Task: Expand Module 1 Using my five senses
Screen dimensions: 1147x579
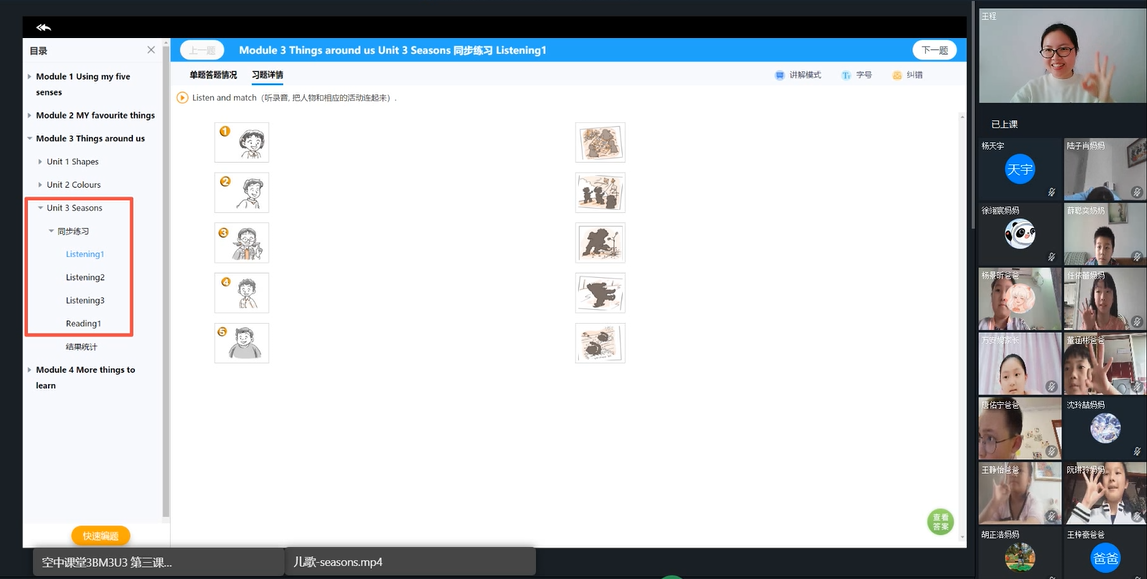Action: (x=28, y=77)
